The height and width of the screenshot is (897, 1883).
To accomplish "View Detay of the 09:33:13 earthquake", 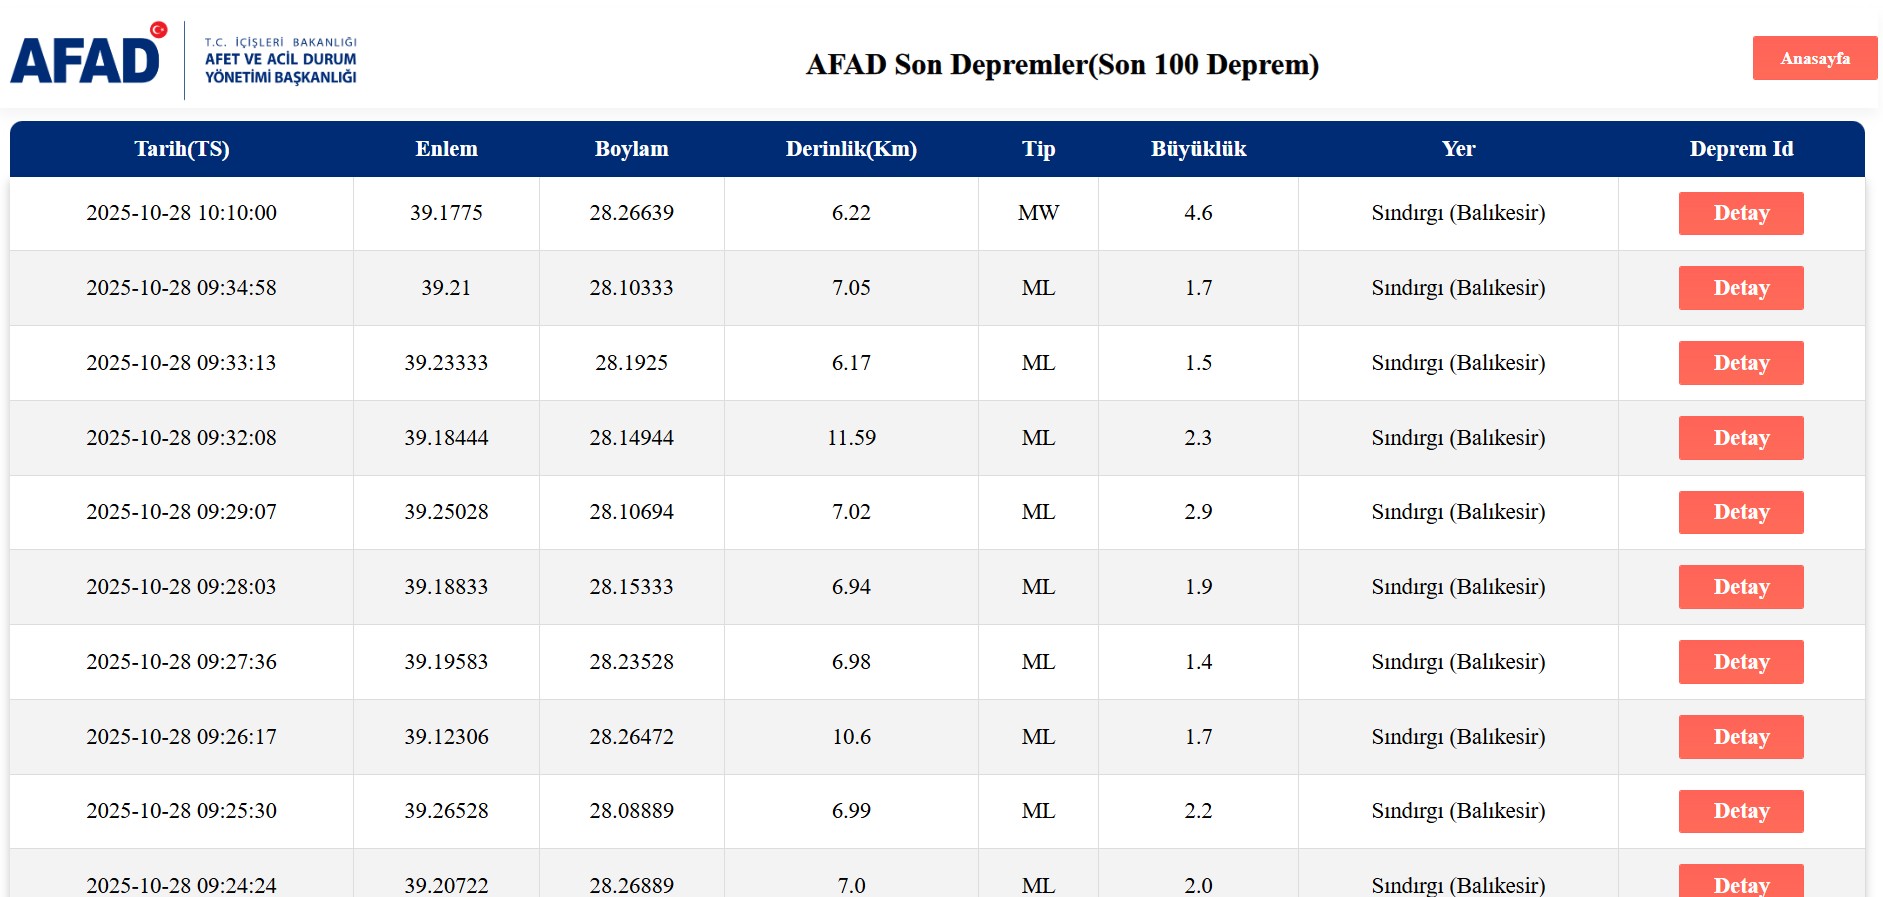I will 1740,363.
